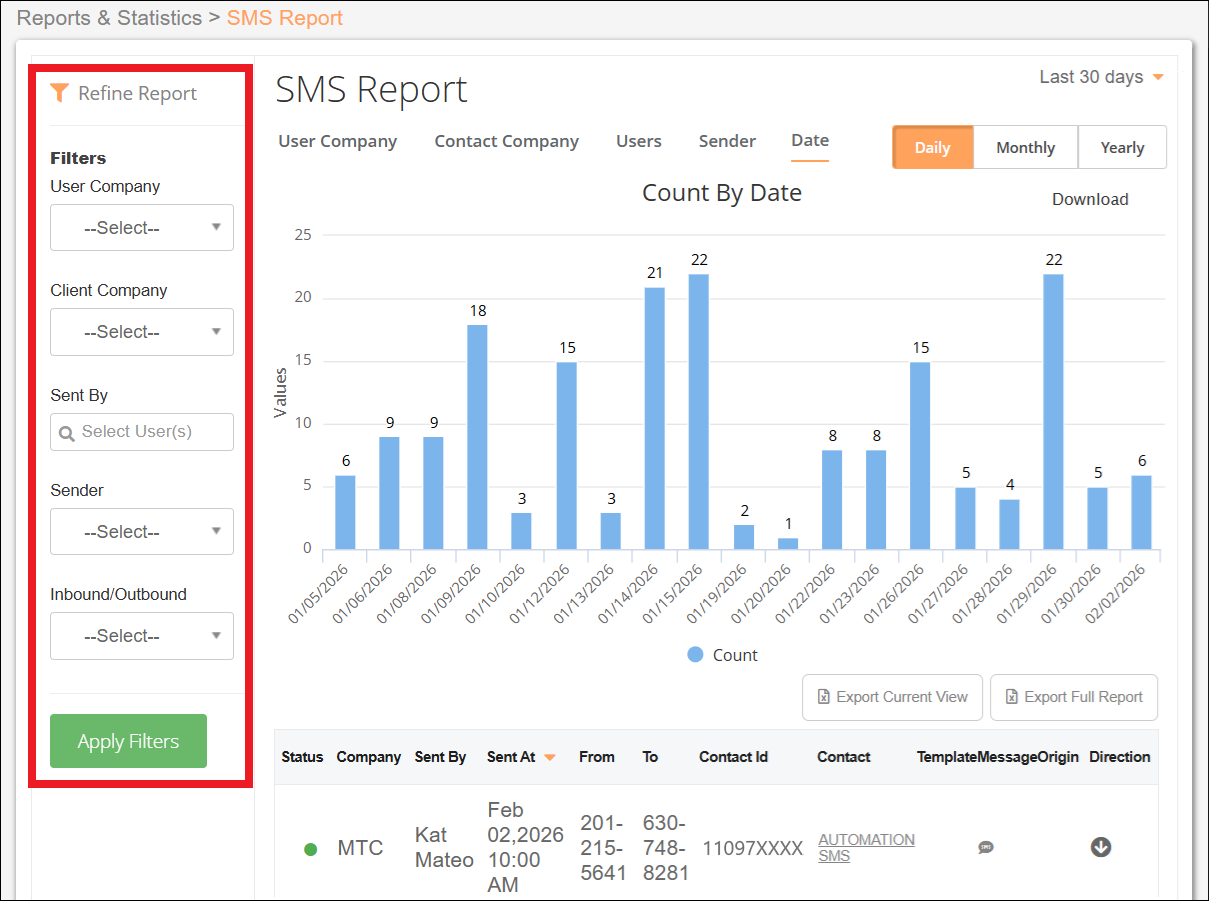Click the direction down-arrow icon in the row

coord(1101,847)
